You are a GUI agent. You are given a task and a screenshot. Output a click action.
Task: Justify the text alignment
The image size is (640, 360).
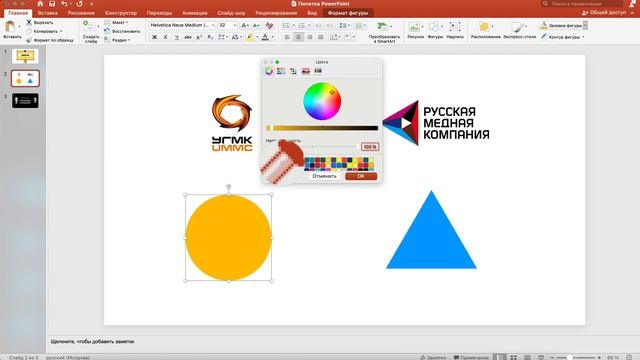click(321, 37)
